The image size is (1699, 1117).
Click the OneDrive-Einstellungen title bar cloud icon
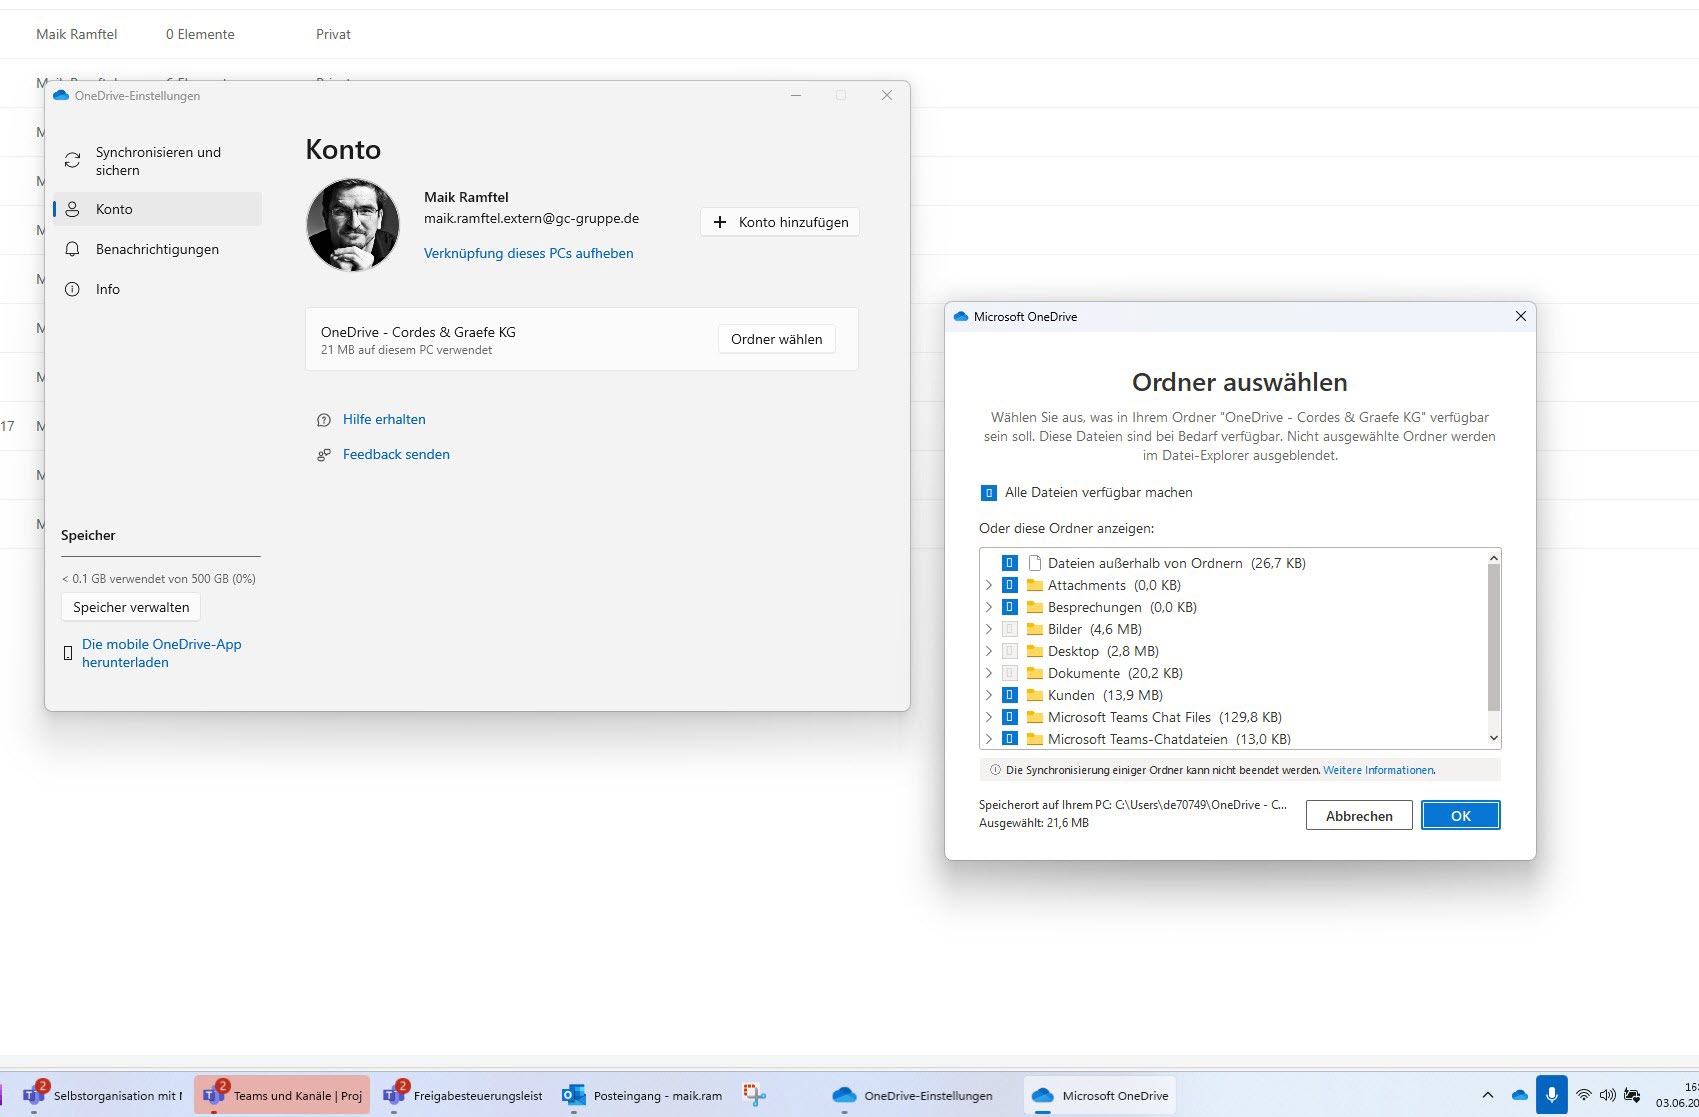61,96
